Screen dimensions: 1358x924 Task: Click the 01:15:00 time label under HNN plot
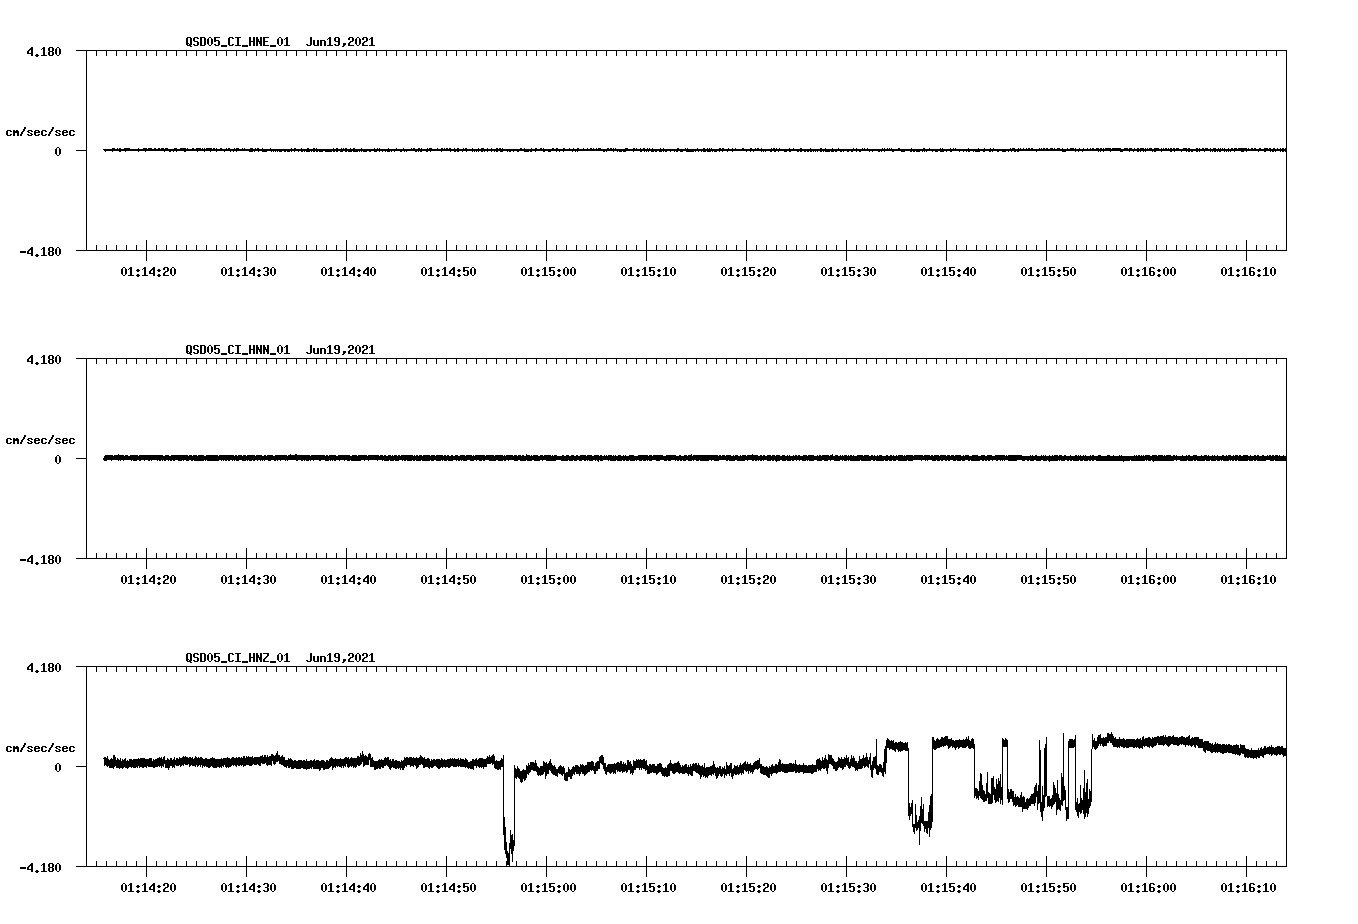coord(548,580)
